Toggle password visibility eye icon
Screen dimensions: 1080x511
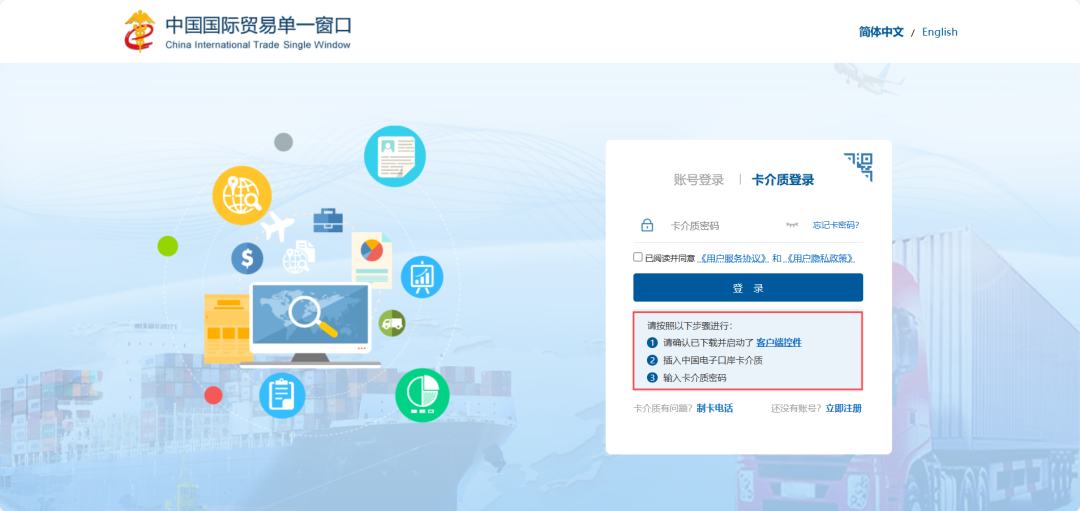pyautogui.click(x=792, y=226)
